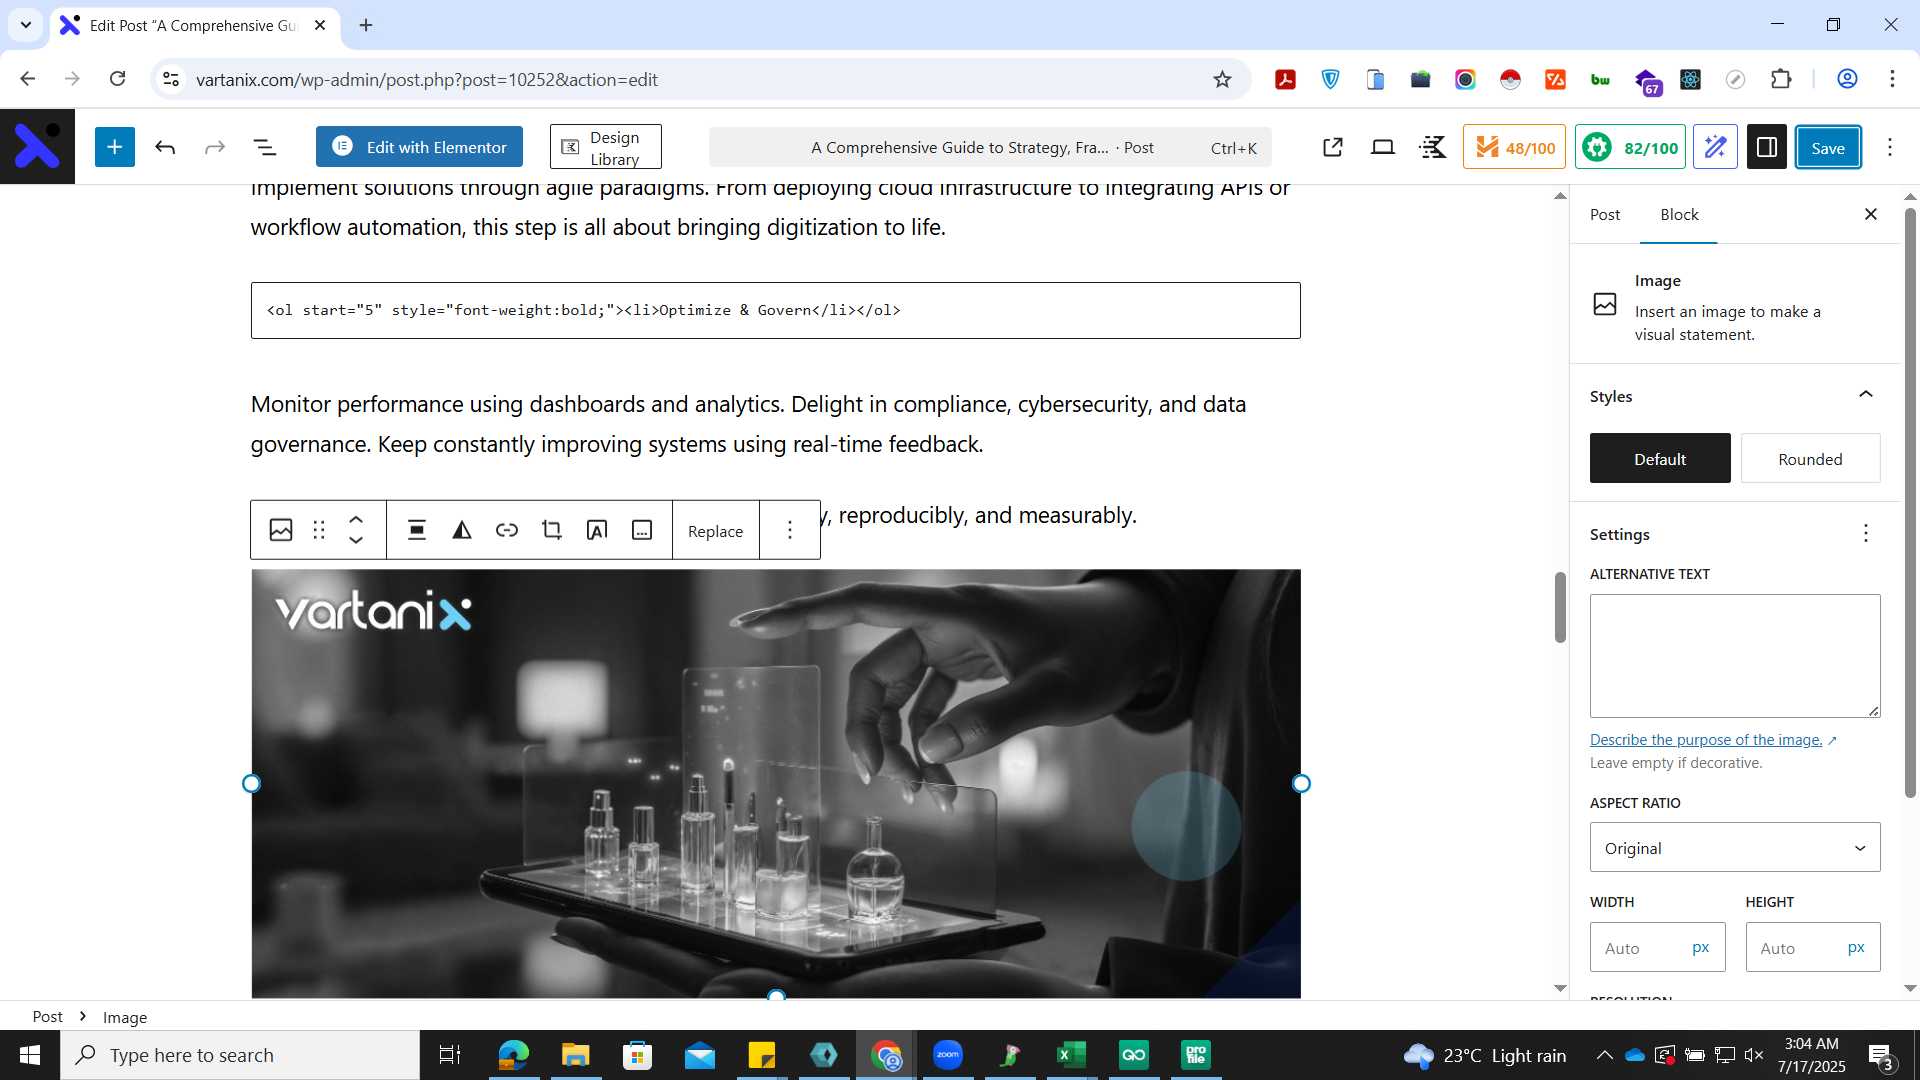1920x1080 pixels.
Task: Open the Chrome tab search dropdown
Action: click(25, 25)
